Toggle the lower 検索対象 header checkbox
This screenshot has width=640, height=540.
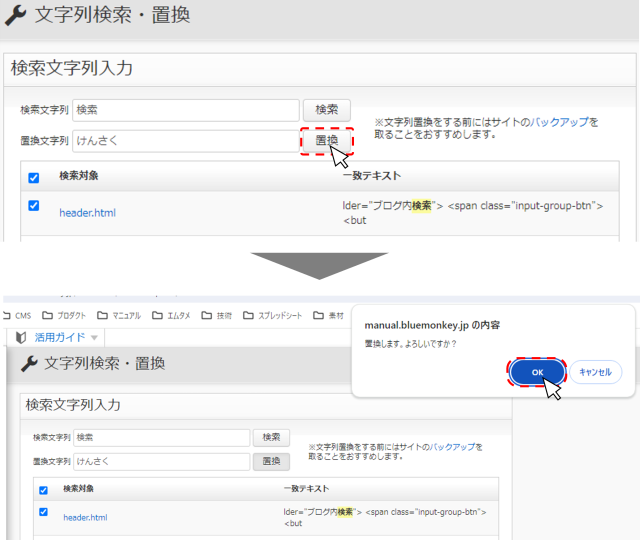click(43, 490)
